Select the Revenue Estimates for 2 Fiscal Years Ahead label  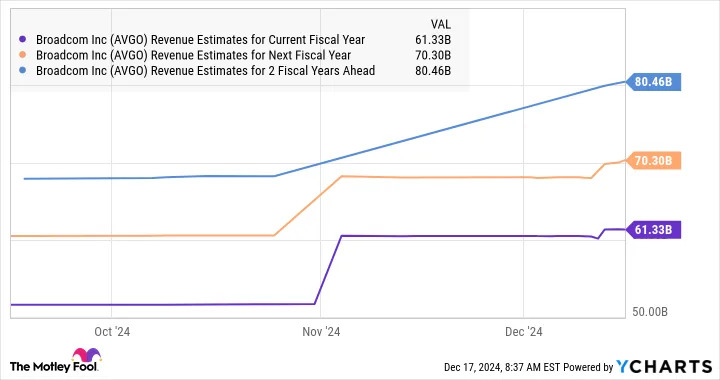pos(205,71)
